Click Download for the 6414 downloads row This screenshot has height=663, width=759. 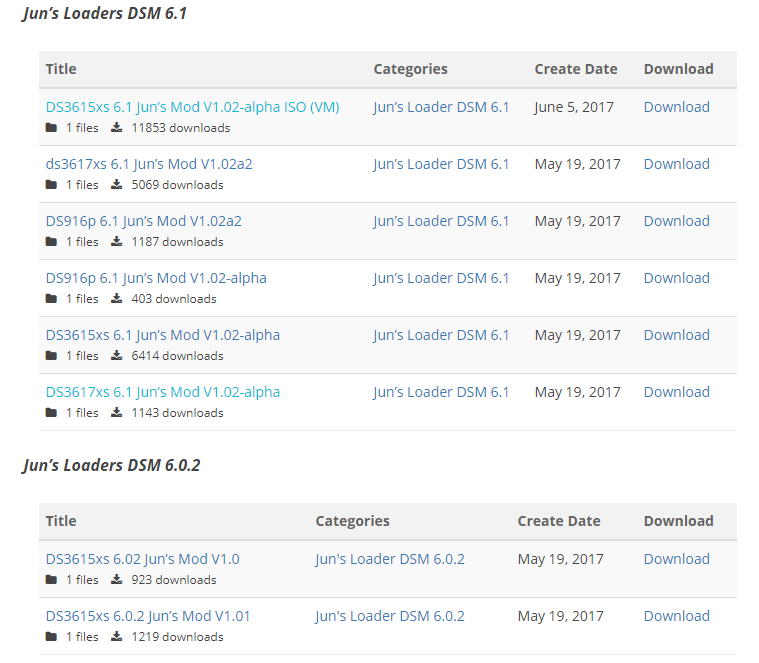(677, 335)
